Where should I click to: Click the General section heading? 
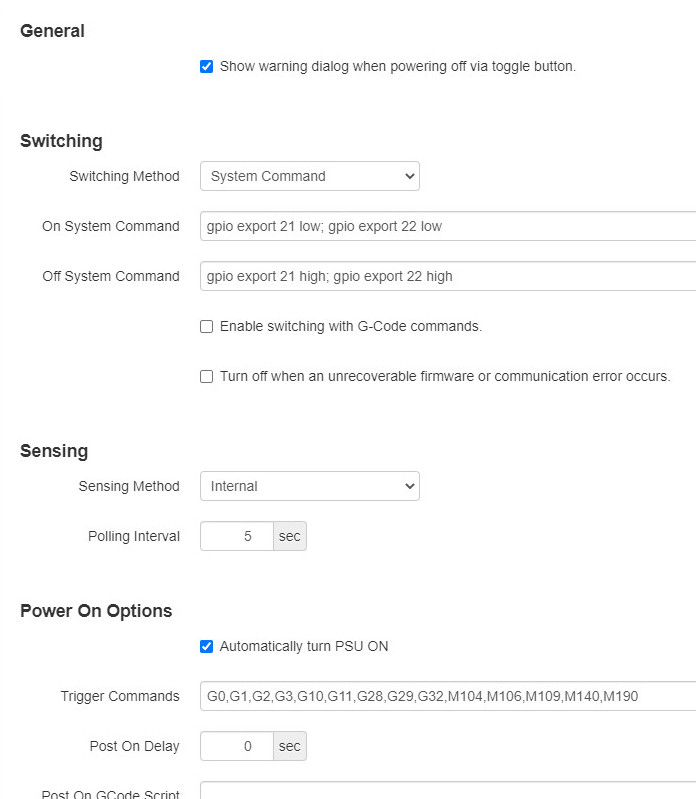click(x=52, y=31)
